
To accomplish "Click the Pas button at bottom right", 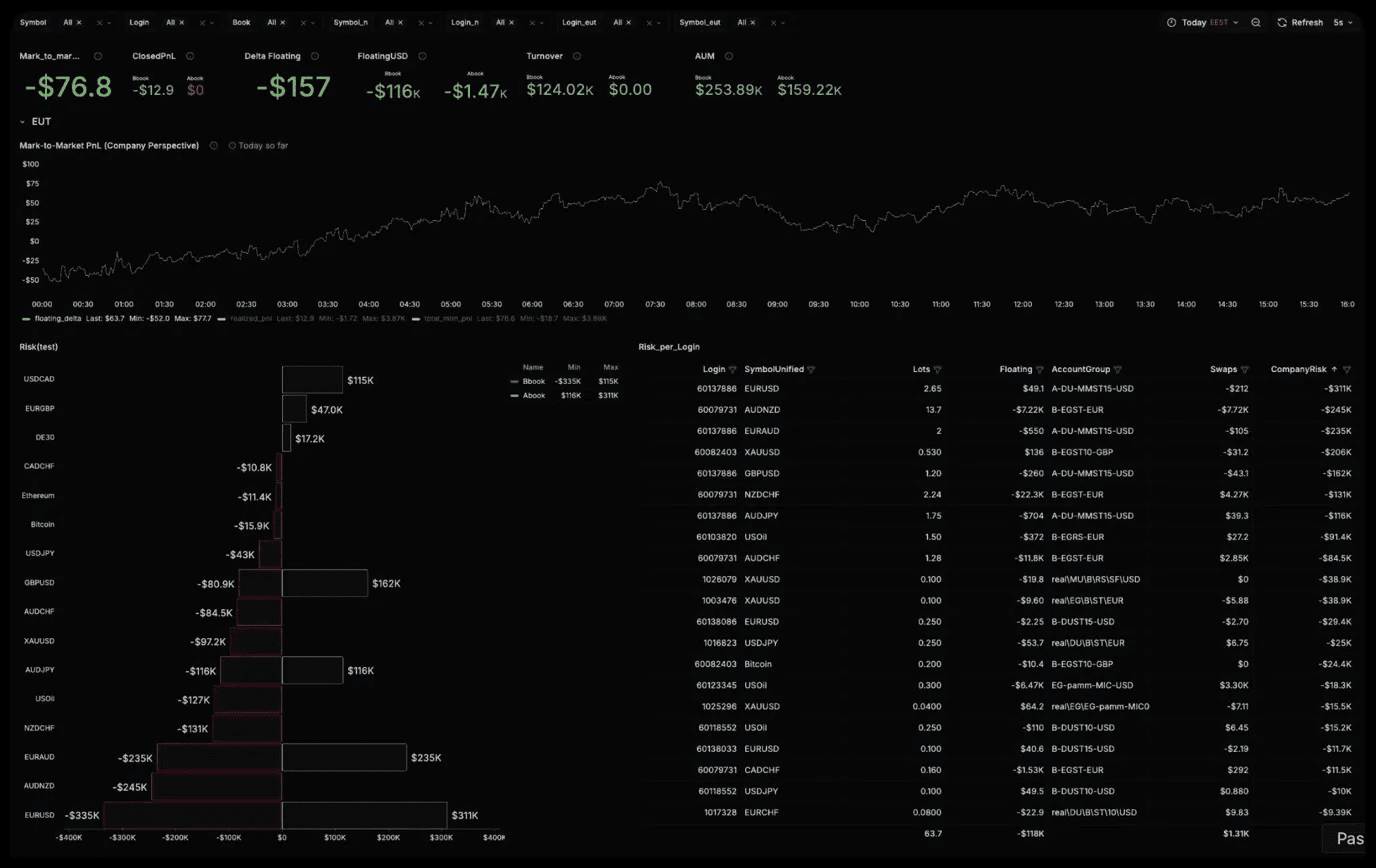I will [x=1351, y=838].
